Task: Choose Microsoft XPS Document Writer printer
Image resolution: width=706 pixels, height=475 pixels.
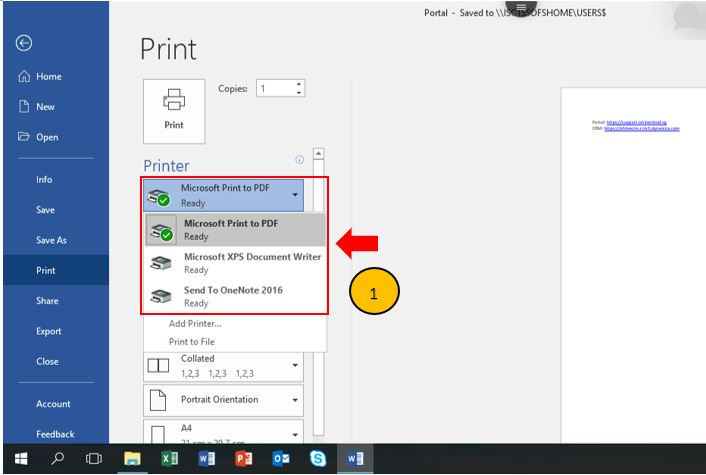Action: [235, 263]
